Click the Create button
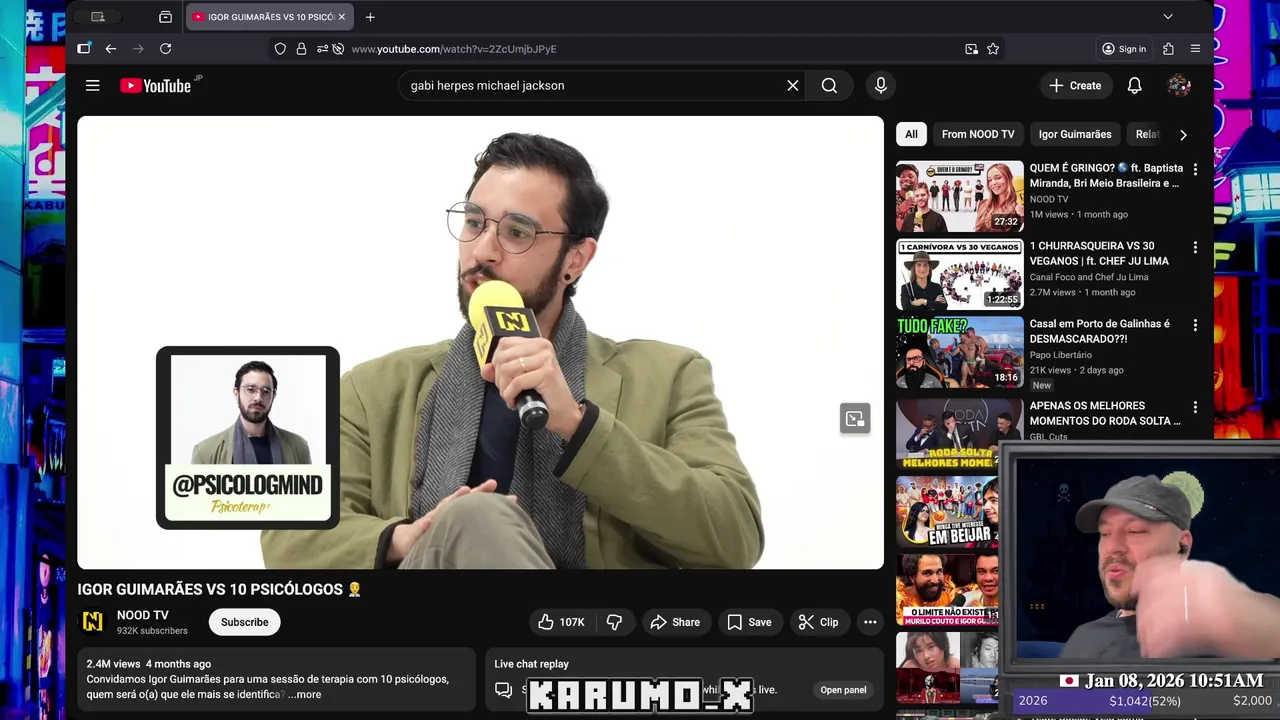The image size is (1280, 720). tap(1075, 86)
